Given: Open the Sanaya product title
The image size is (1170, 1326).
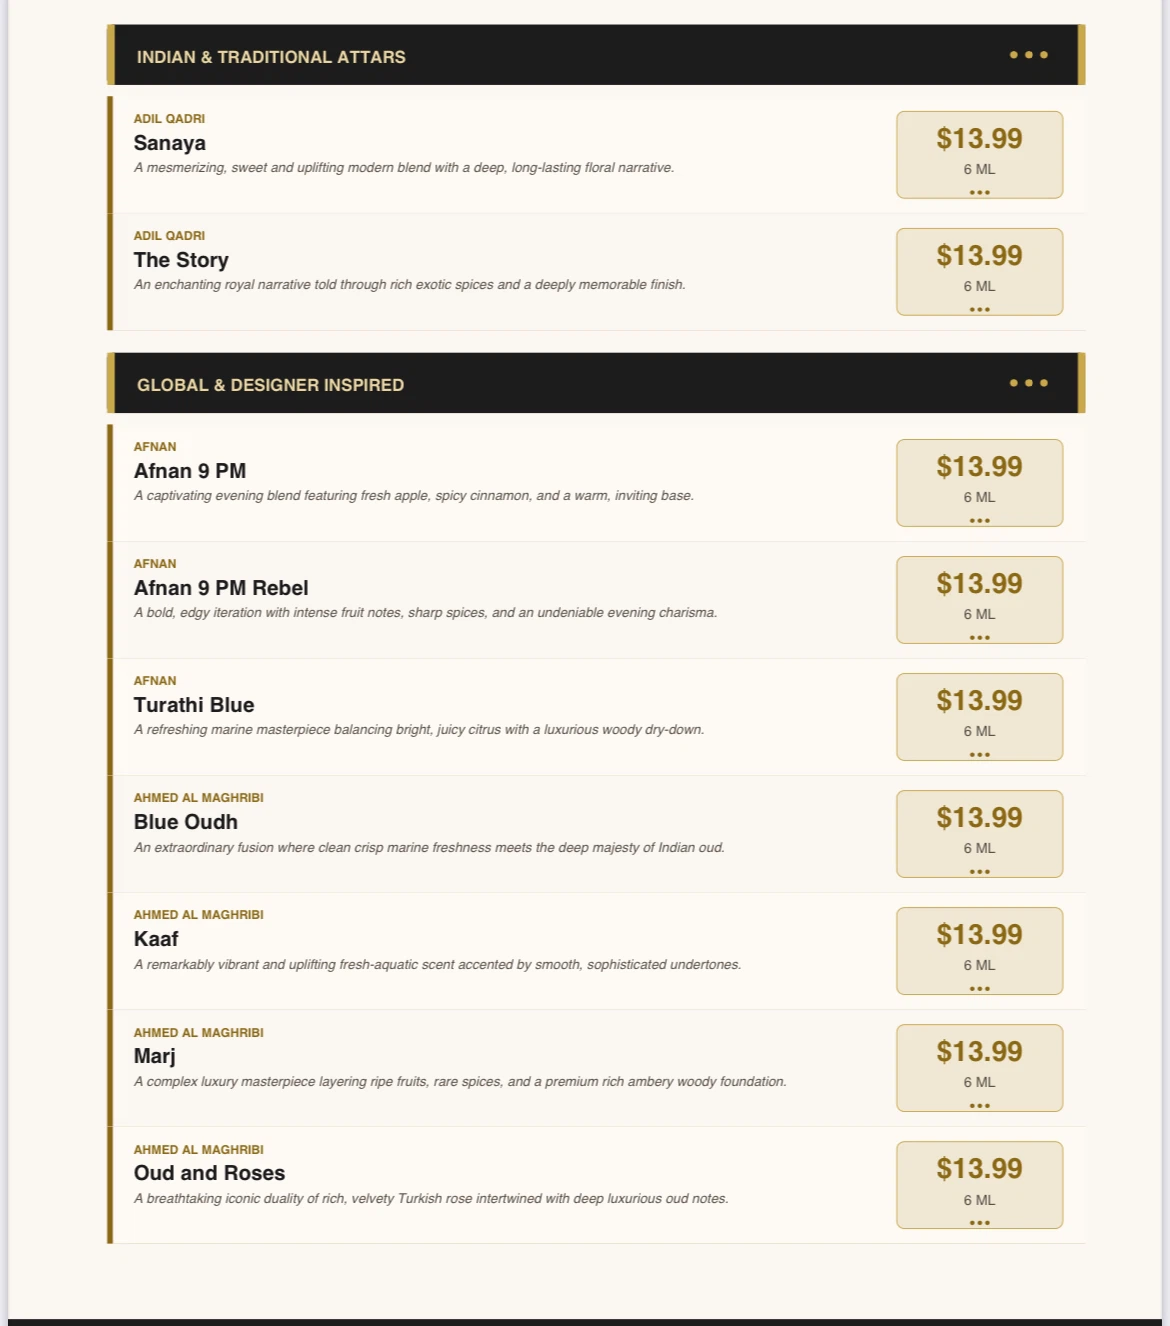Looking at the screenshot, I should tap(170, 143).
